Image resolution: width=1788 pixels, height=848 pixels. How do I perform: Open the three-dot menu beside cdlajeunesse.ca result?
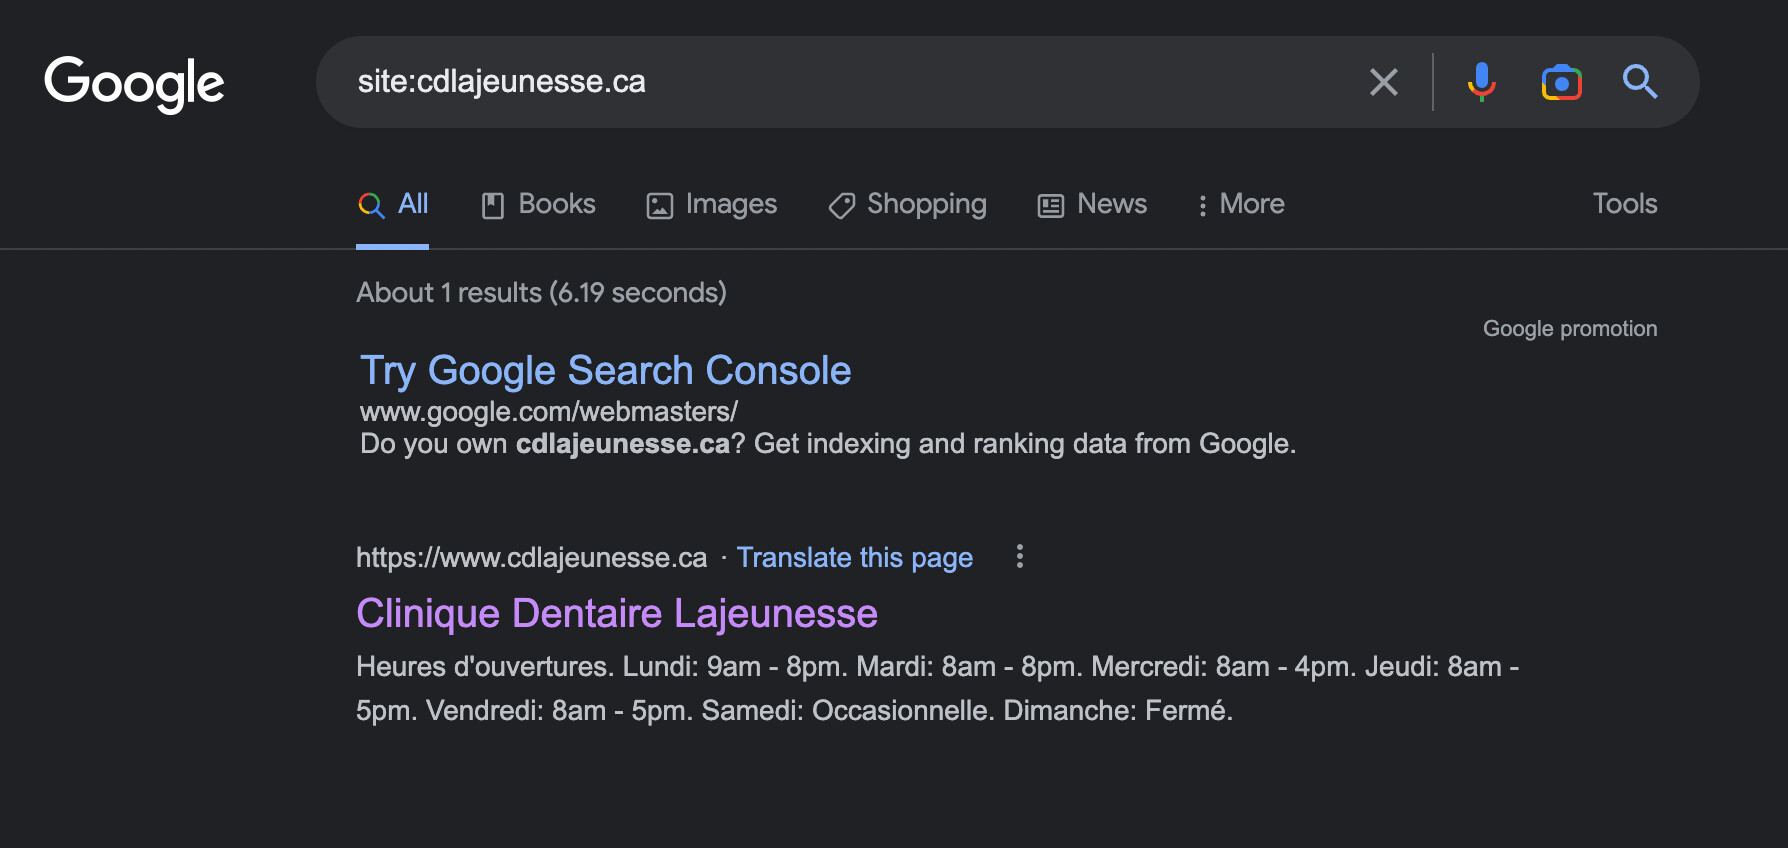pyautogui.click(x=1019, y=557)
